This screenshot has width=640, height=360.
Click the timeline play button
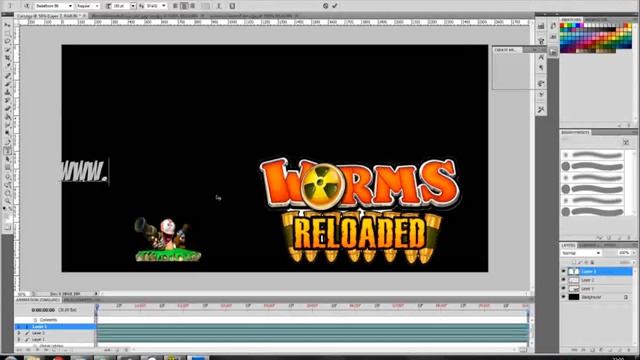pos(38,350)
